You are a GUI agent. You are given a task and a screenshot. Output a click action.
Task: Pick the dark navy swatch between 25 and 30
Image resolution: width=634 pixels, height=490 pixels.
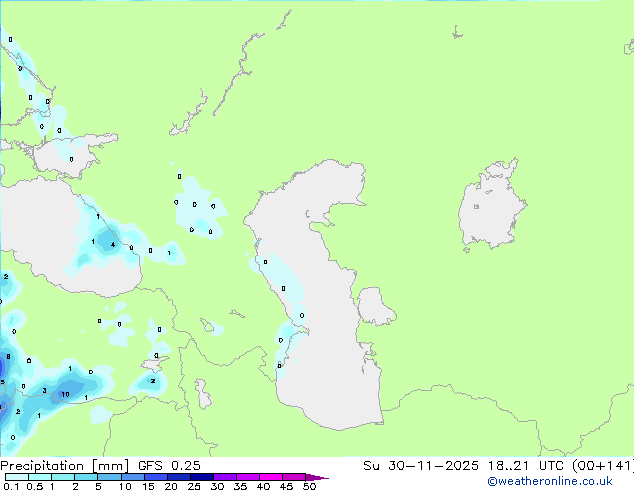point(202,477)
